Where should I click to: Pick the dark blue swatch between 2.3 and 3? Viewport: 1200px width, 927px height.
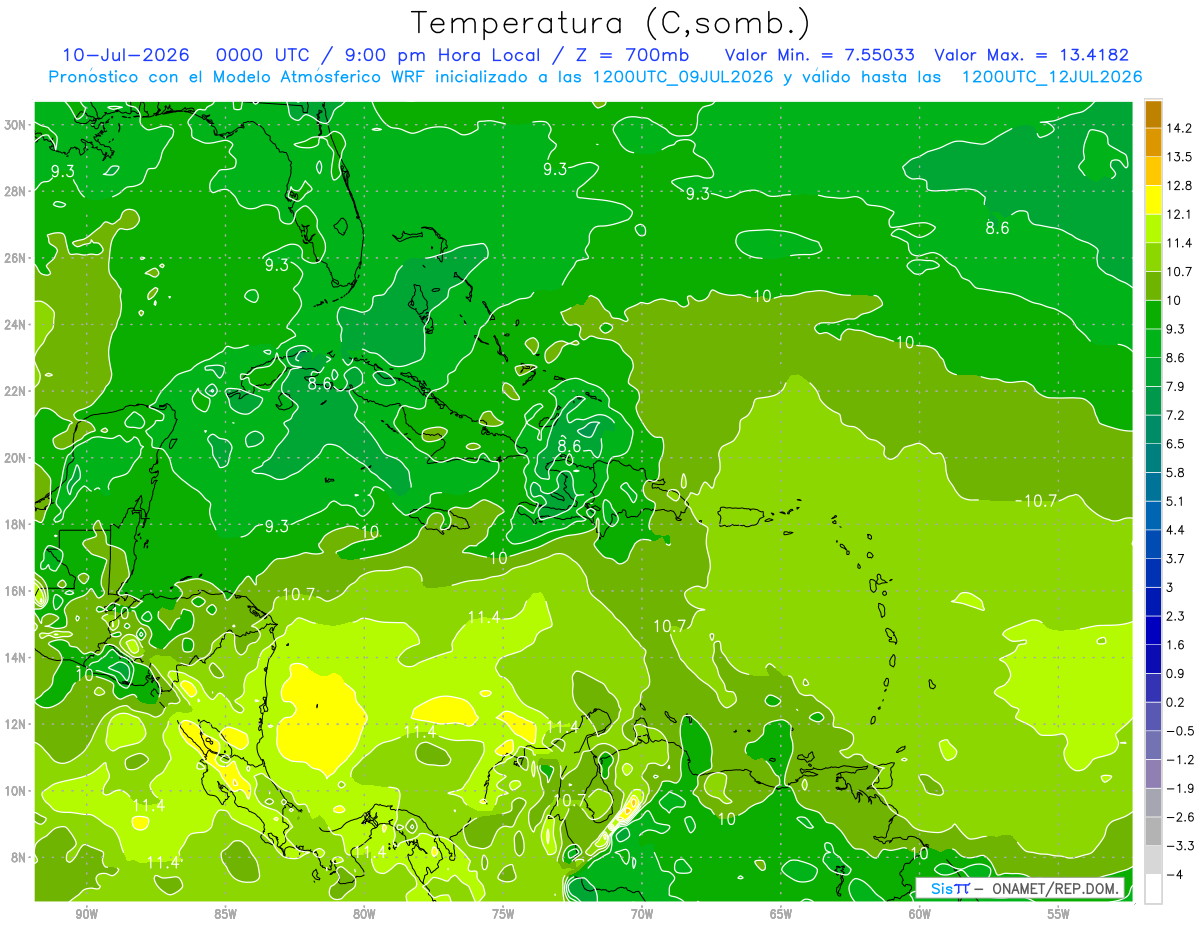point(1153,601)
